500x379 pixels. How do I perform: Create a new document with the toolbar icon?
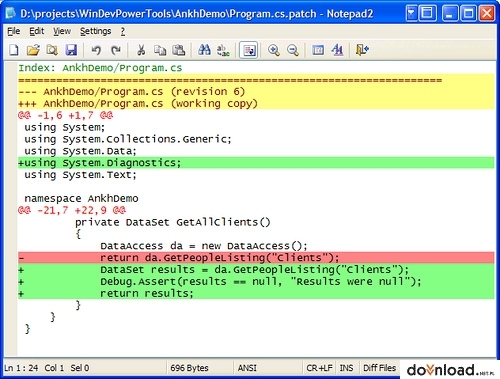pos(14,50)
